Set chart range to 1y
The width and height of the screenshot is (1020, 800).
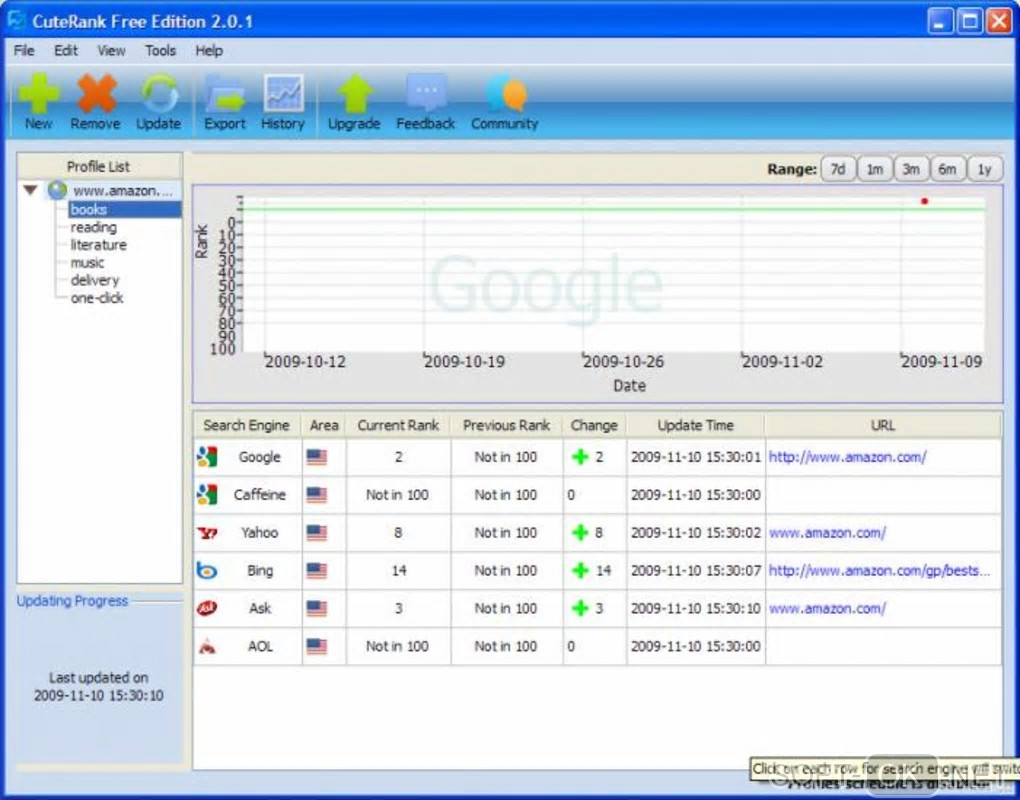[984, 169]
